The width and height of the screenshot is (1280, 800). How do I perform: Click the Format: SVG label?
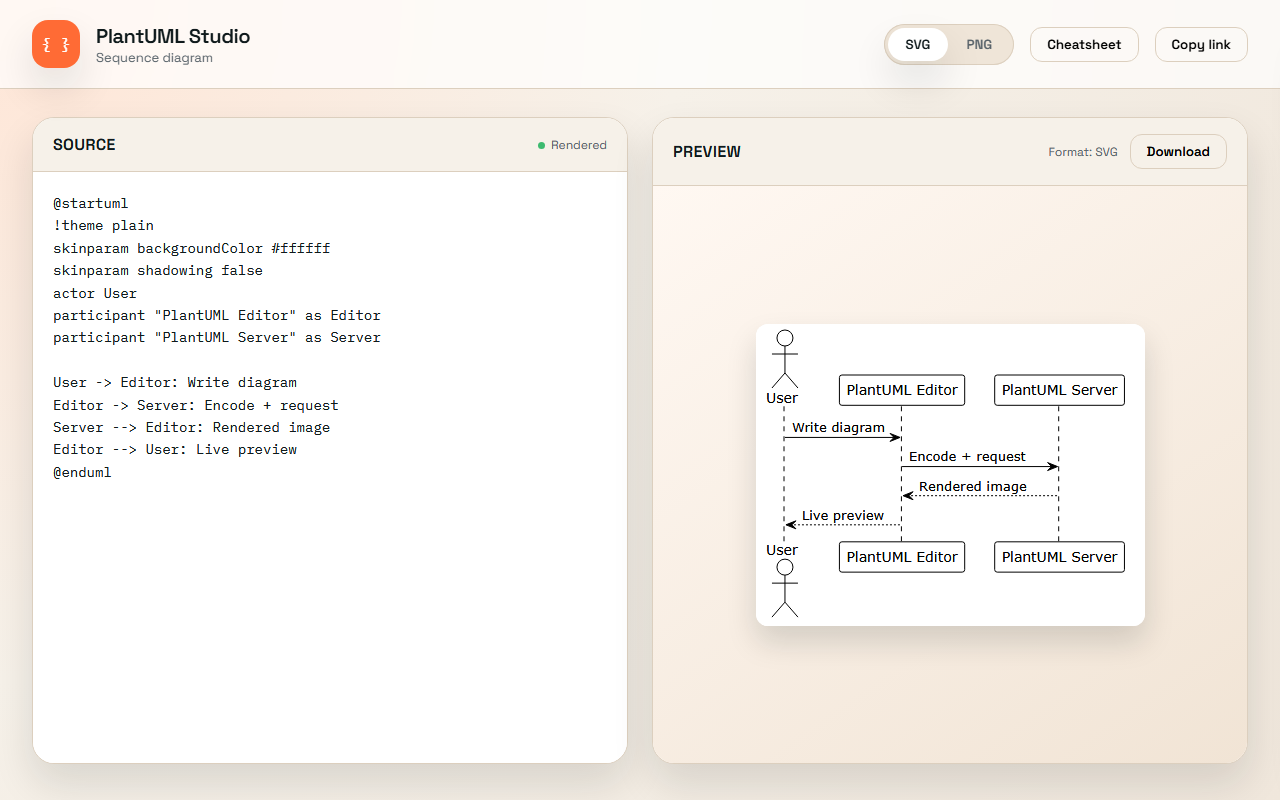pyautogui.click(x=1083, y=152)
